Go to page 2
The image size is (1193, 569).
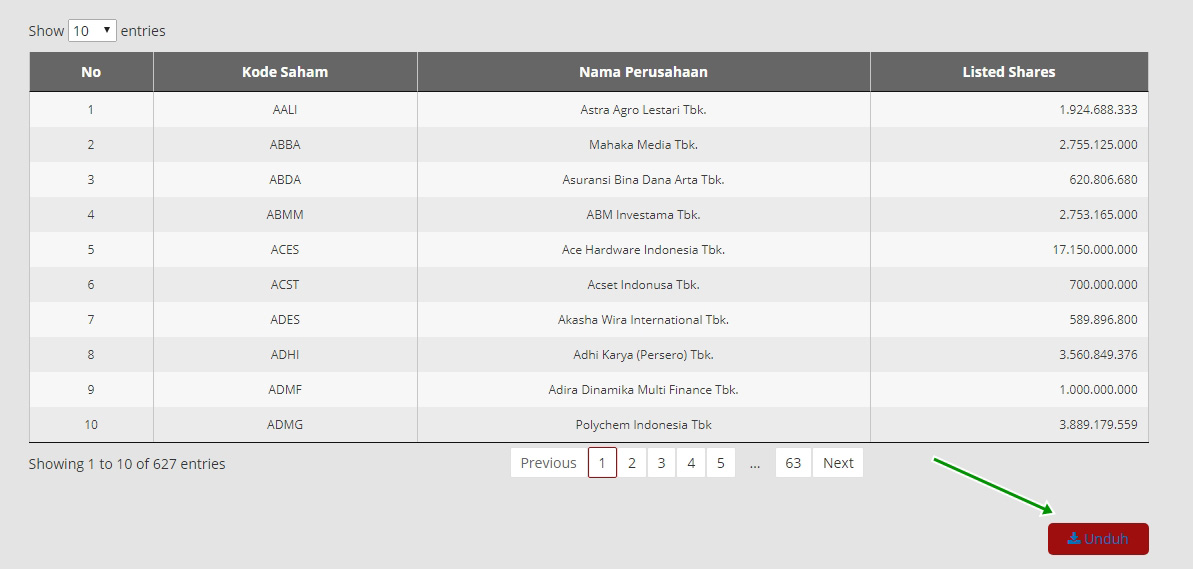pyautogui.click(x=632, y=463)
